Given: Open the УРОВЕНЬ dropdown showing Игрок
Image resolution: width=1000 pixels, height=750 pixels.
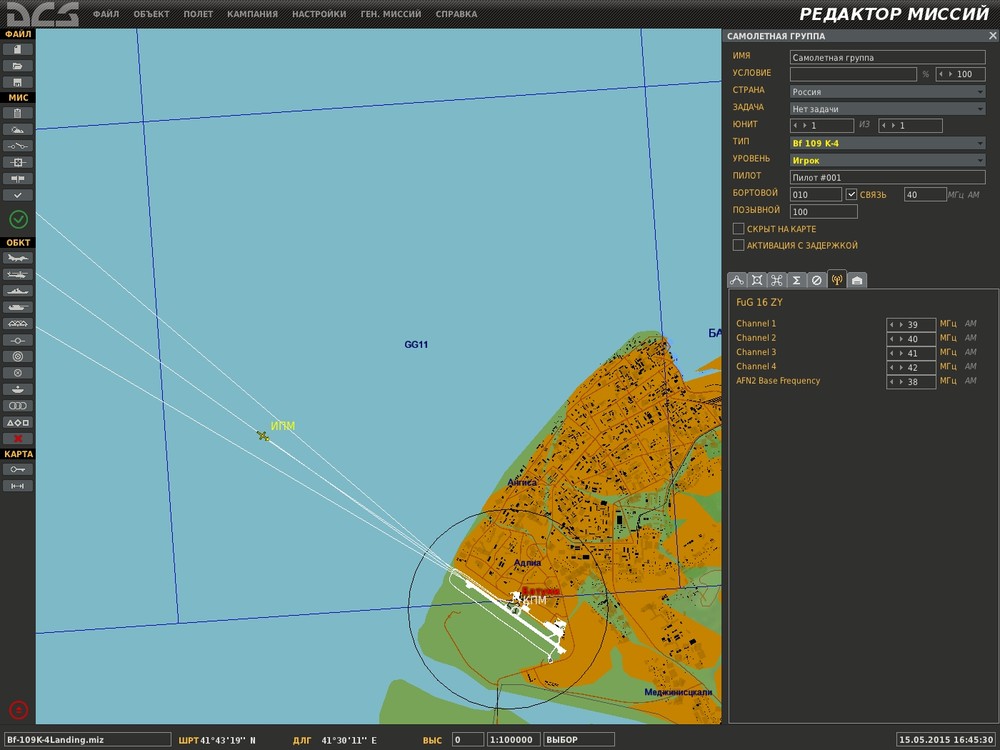Looking at the screenshot, I should 887,160.
